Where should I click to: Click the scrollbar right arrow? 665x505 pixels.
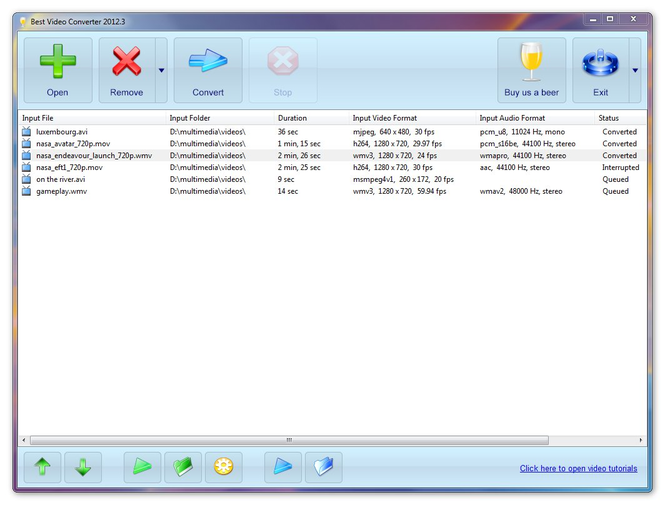click(x=641, y=440)
